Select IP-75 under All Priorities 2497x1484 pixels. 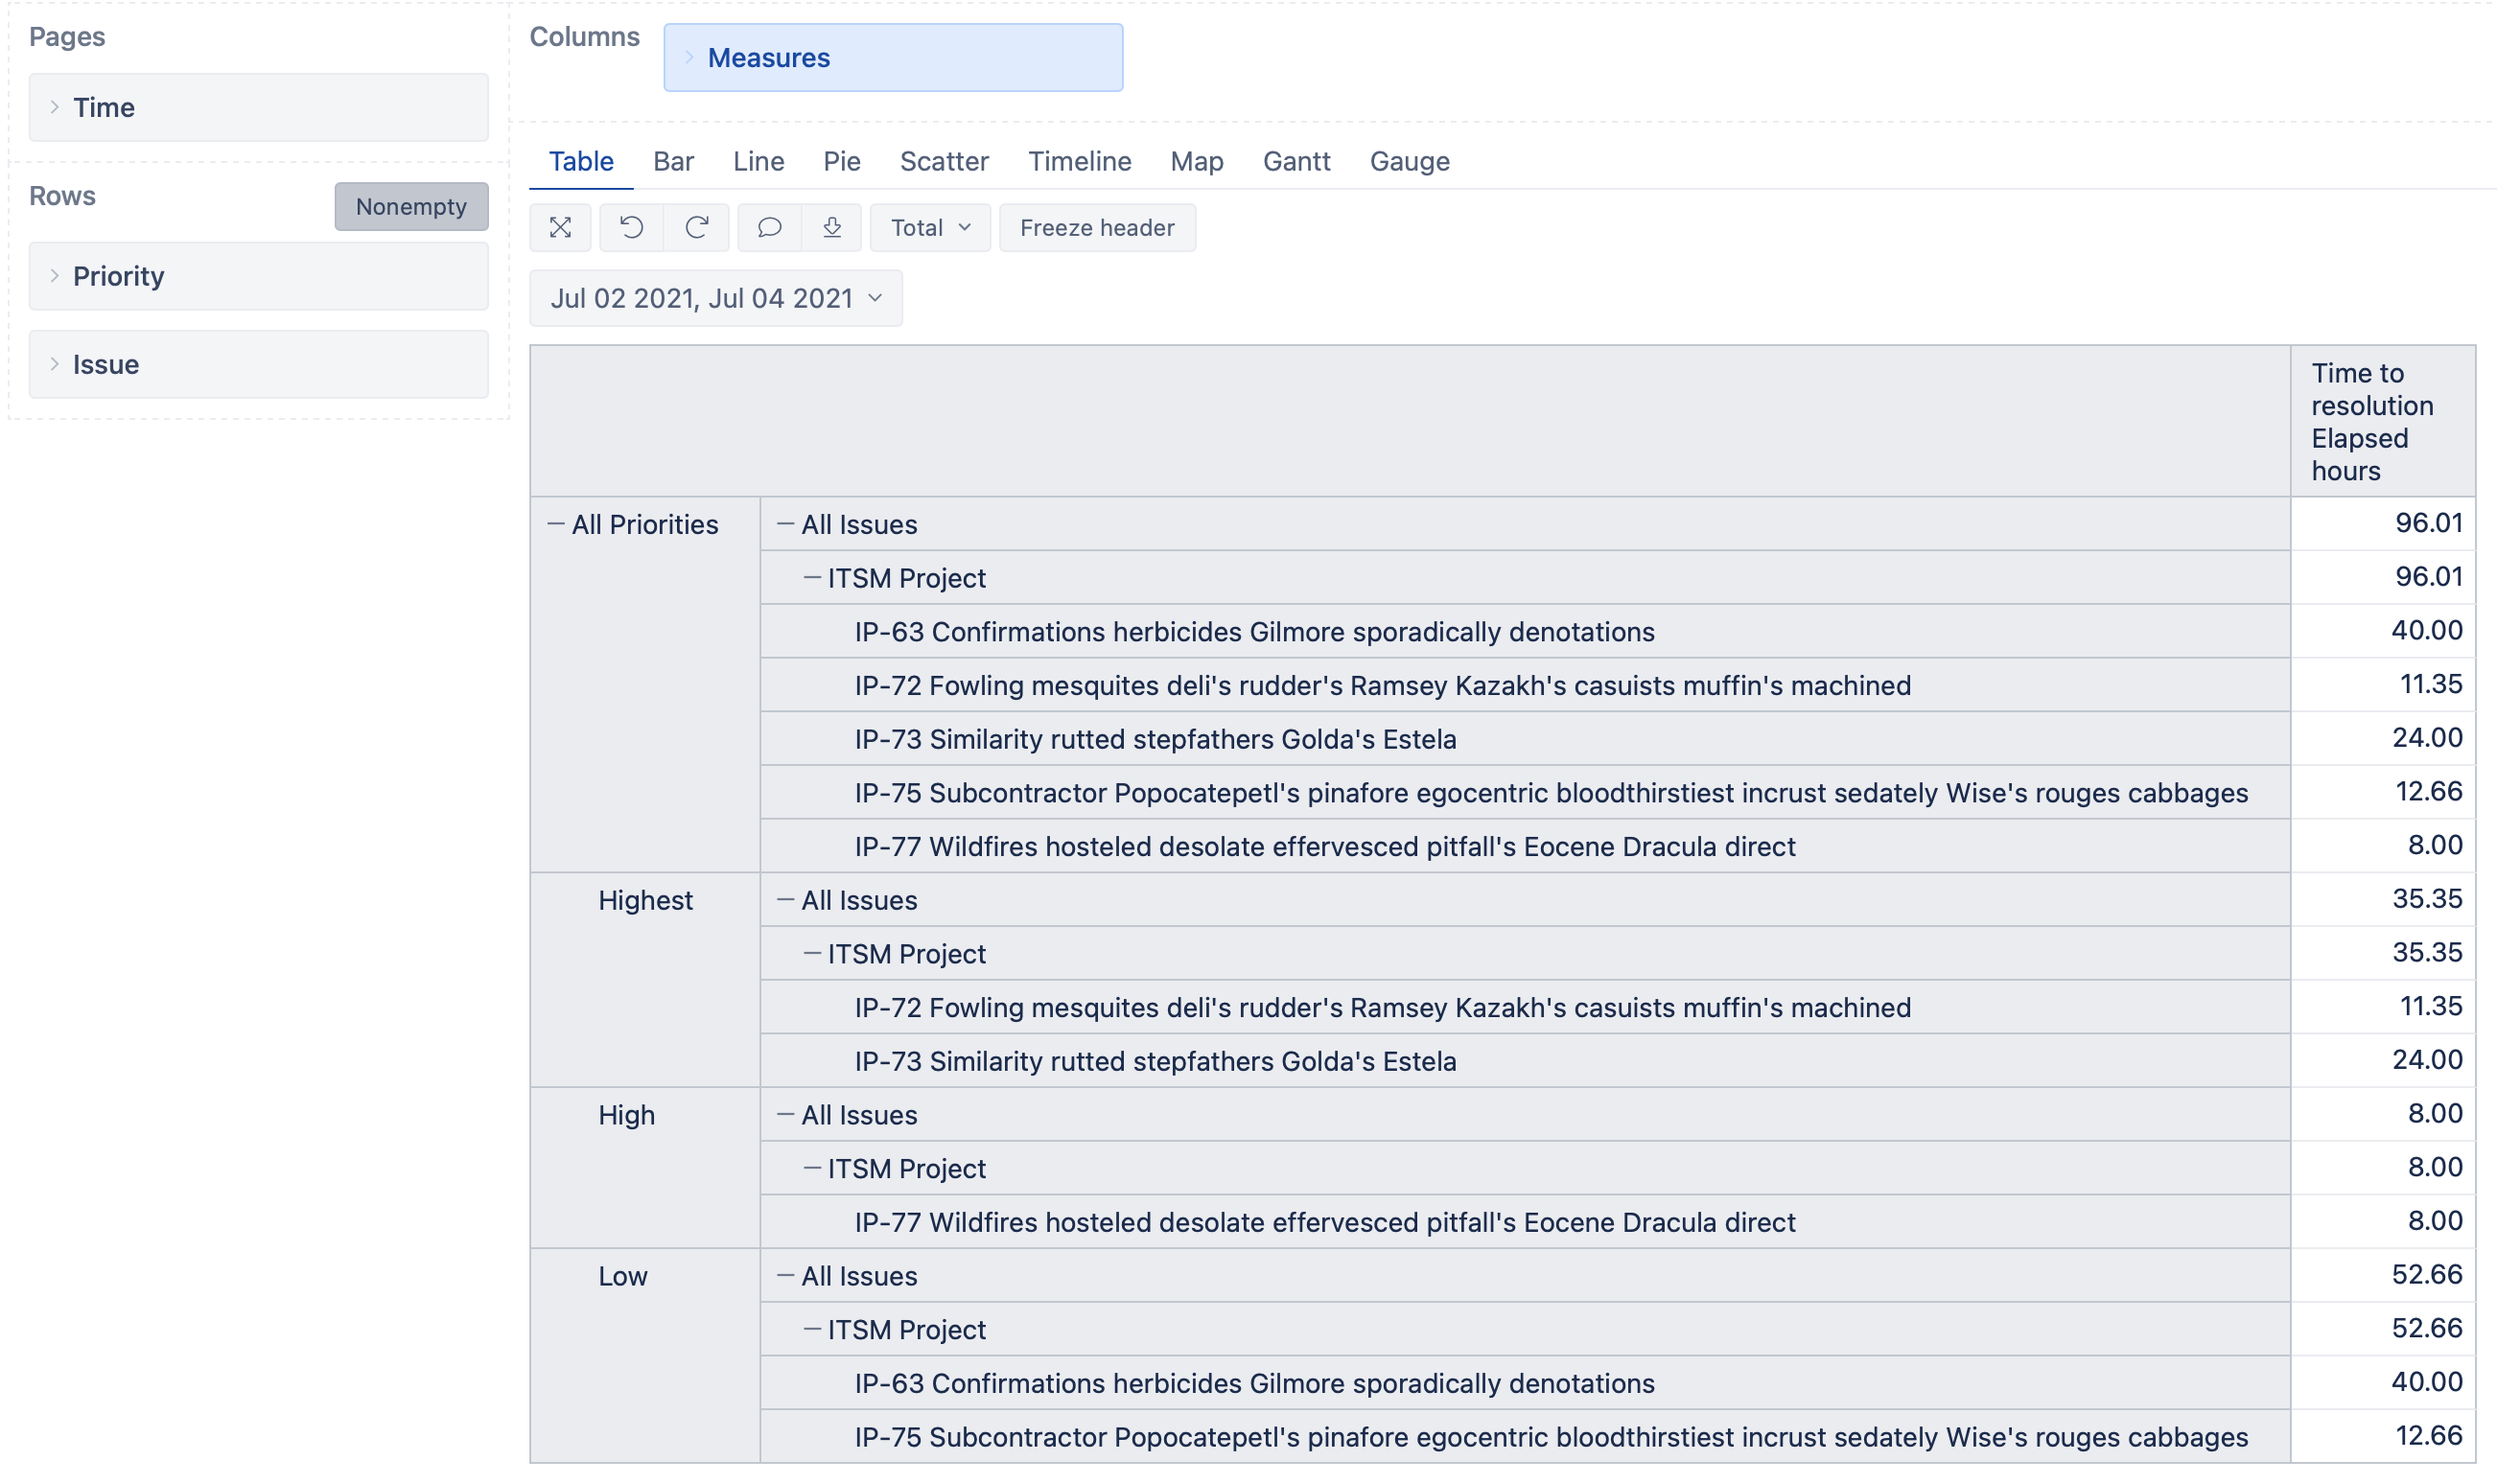(x=1551, y=793)
